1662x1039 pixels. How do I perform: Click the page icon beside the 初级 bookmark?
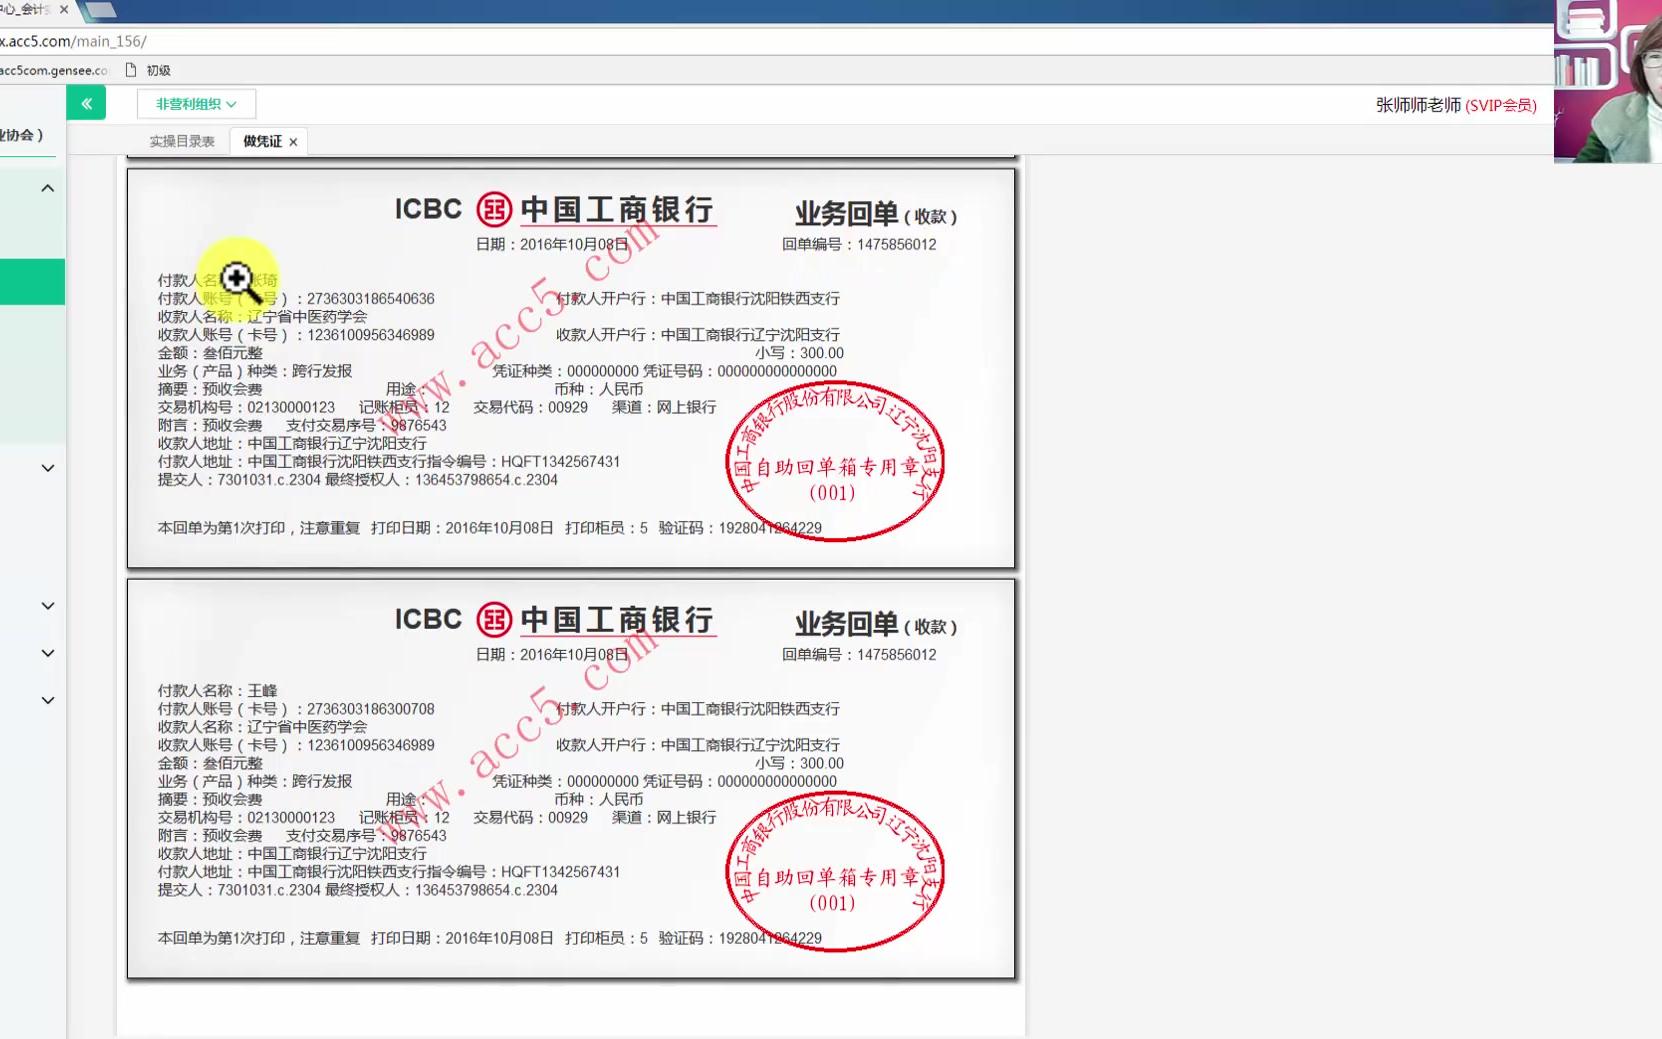click(131, 69)
